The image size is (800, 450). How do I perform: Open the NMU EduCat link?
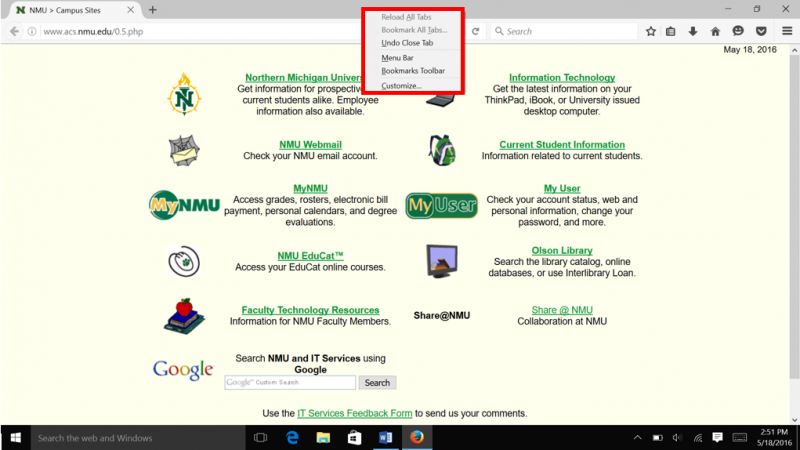coord(310,256)
